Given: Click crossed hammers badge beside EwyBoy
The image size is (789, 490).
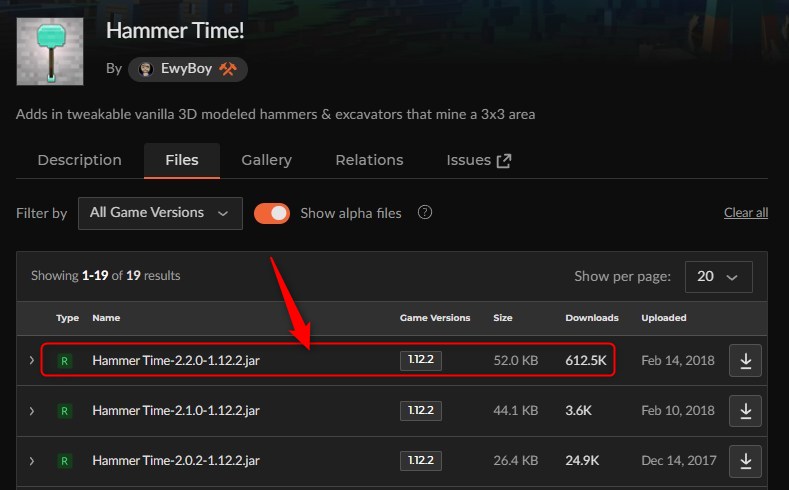Looking at the screenshot, I should click(227, 69).
